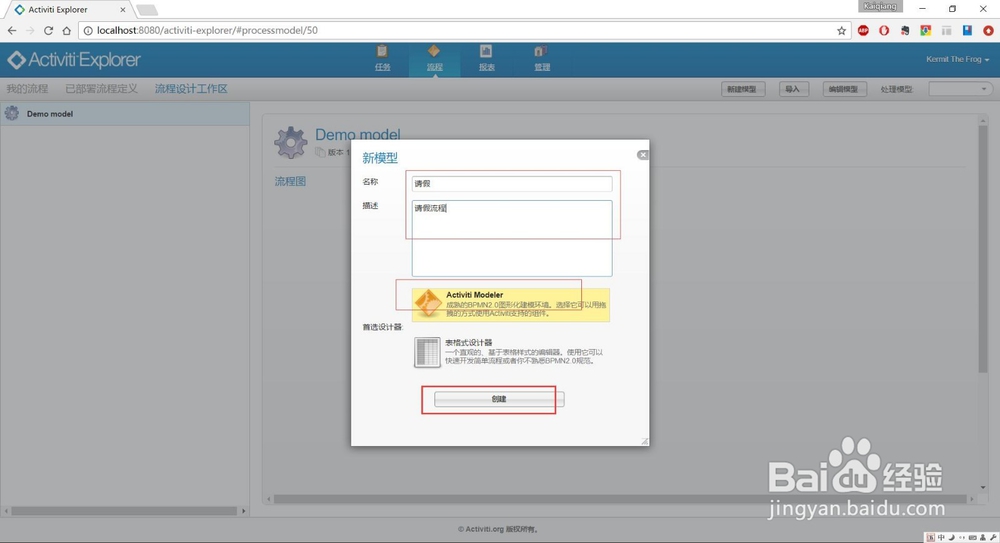Click the ABP adblock extension icon
The height and width of the screenshot is (543, 1000).
point(863,30)
